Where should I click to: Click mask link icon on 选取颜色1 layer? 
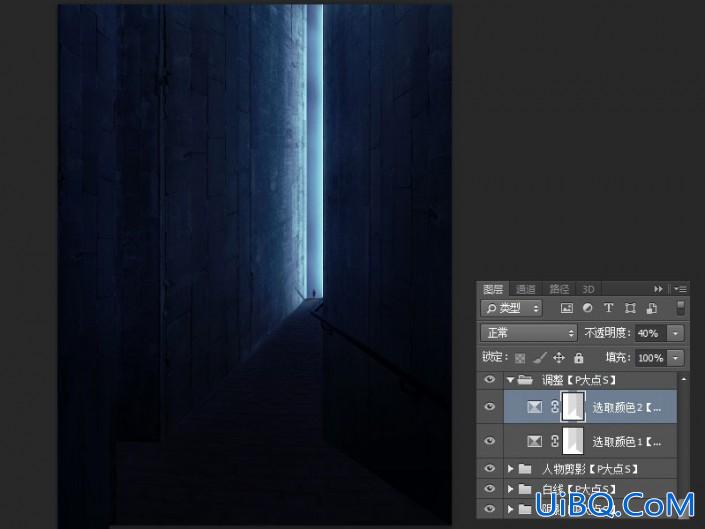click(x=554, y=441)
